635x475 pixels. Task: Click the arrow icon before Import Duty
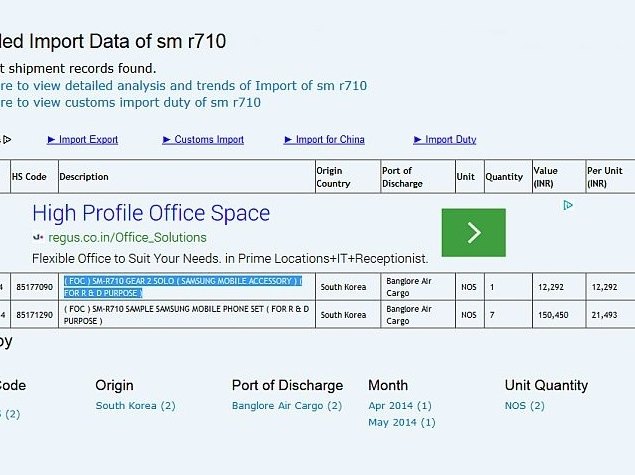point(418,140)
